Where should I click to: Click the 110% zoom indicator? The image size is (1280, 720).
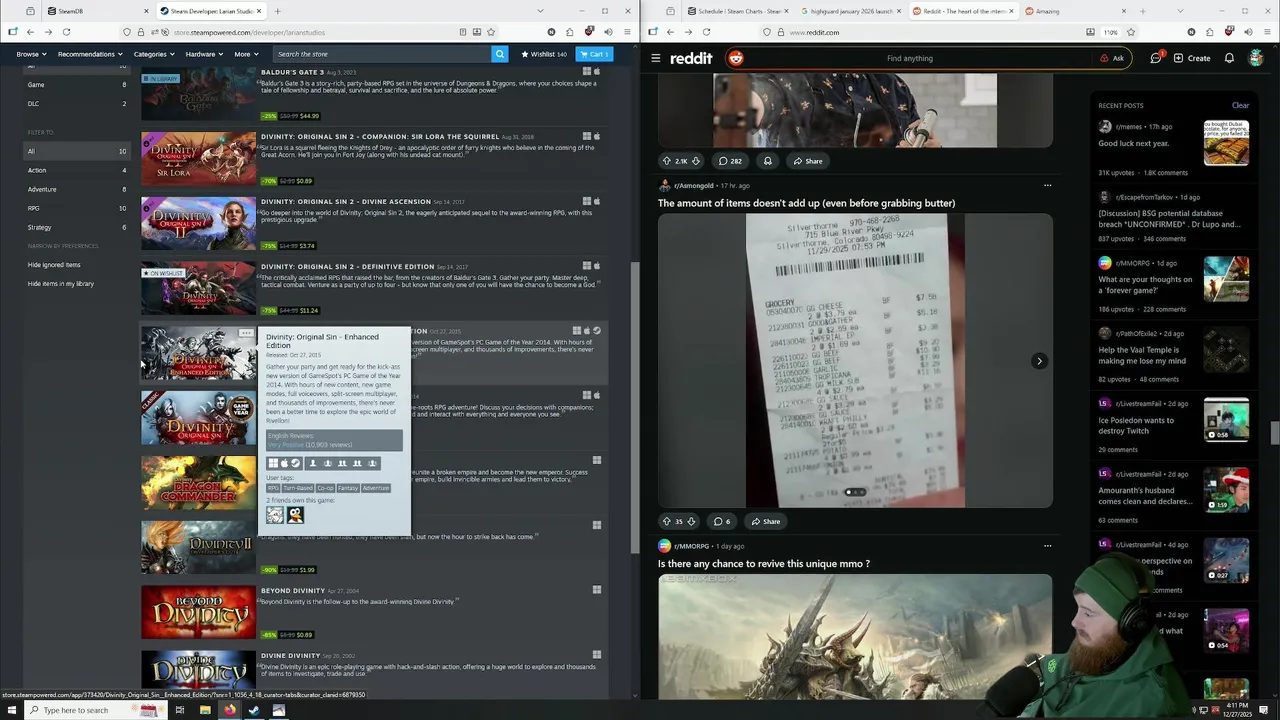pos(1110,32)
